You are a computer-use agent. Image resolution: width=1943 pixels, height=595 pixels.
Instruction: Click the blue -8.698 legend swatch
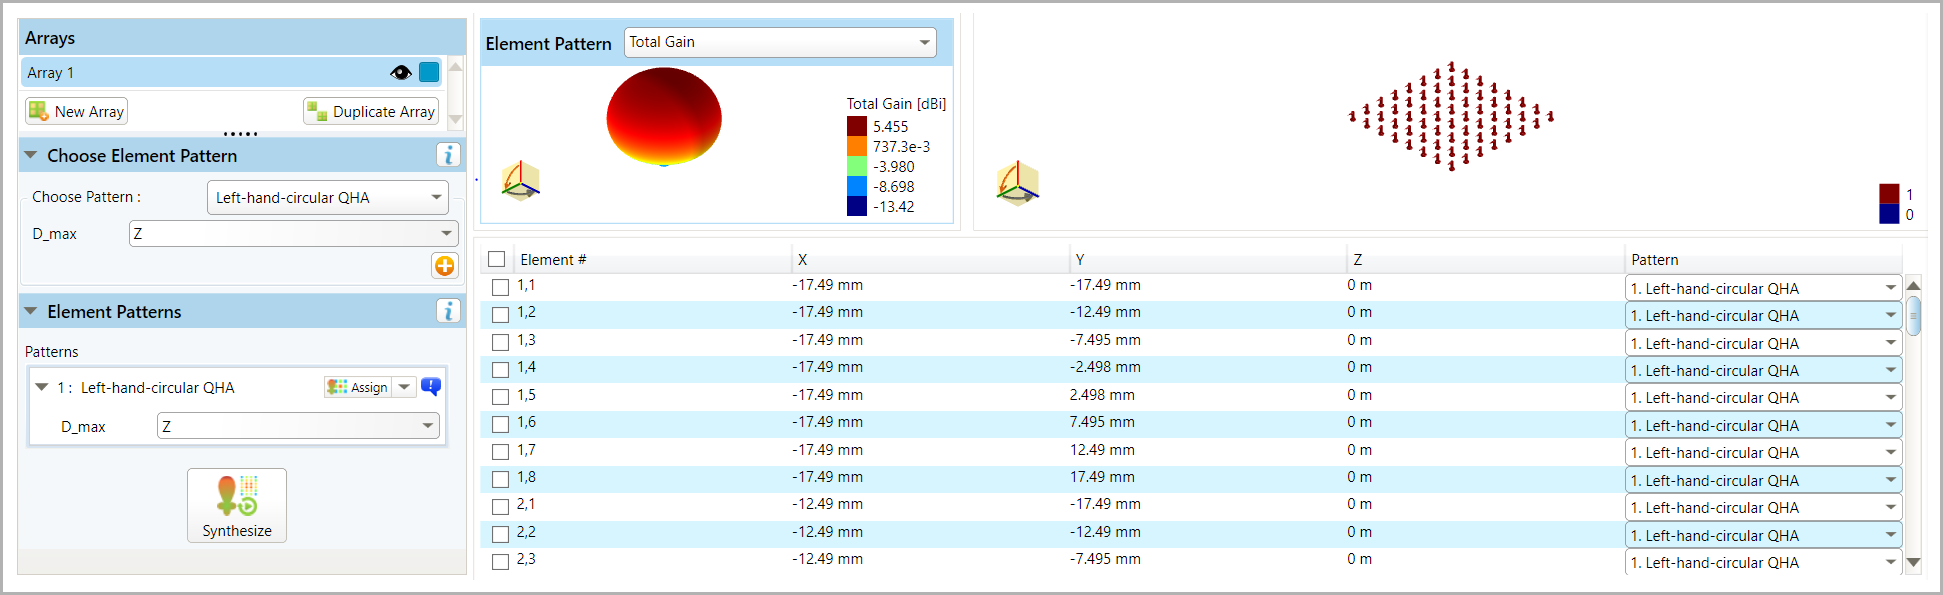tap(857, 186)
